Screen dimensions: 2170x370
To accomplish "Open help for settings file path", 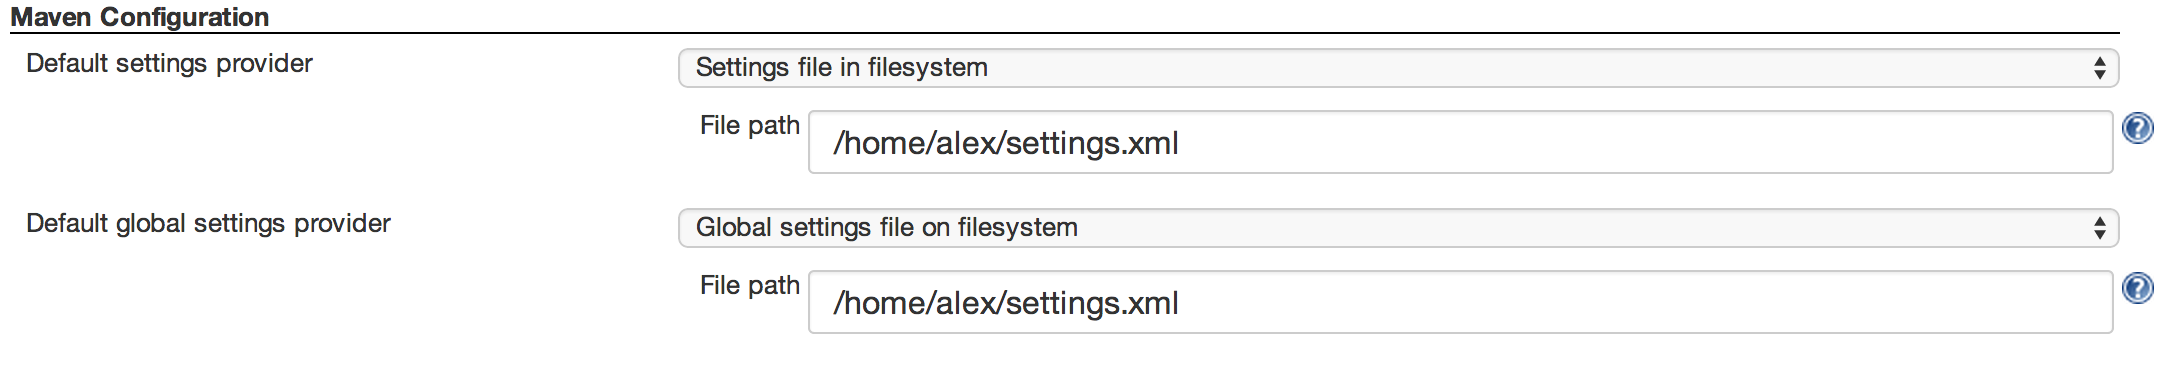I will click(x=2137, y=128).
